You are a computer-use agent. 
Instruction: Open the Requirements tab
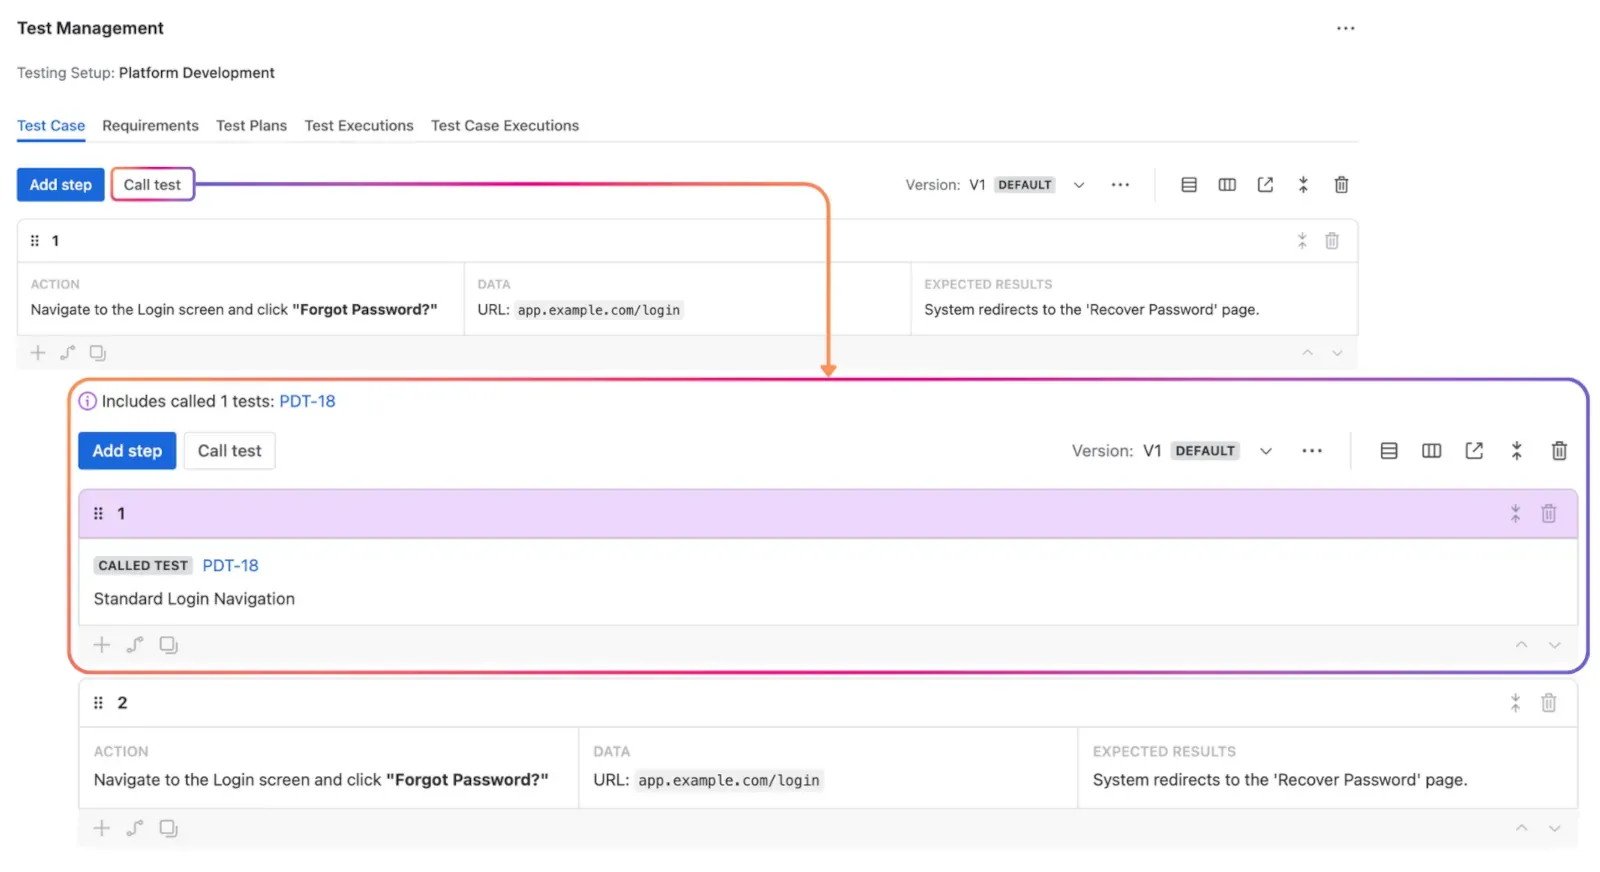(x=150, y=126)
